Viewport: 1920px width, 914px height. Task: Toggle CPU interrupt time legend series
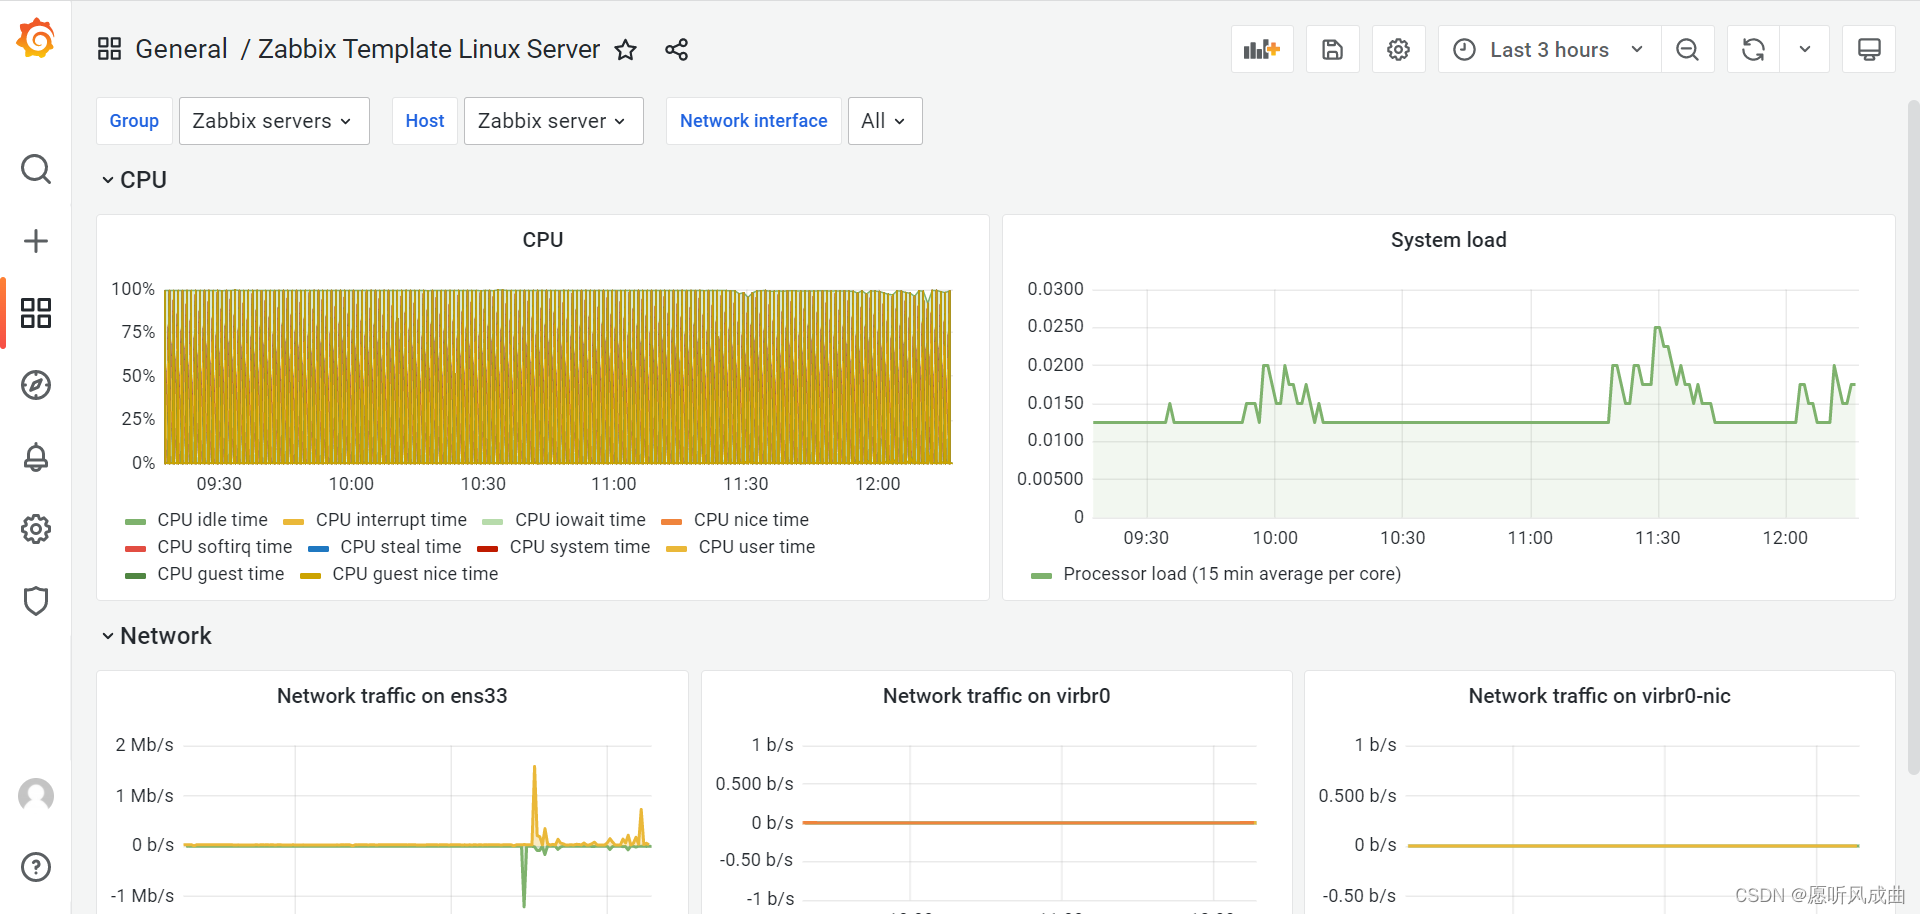point(391,520)
